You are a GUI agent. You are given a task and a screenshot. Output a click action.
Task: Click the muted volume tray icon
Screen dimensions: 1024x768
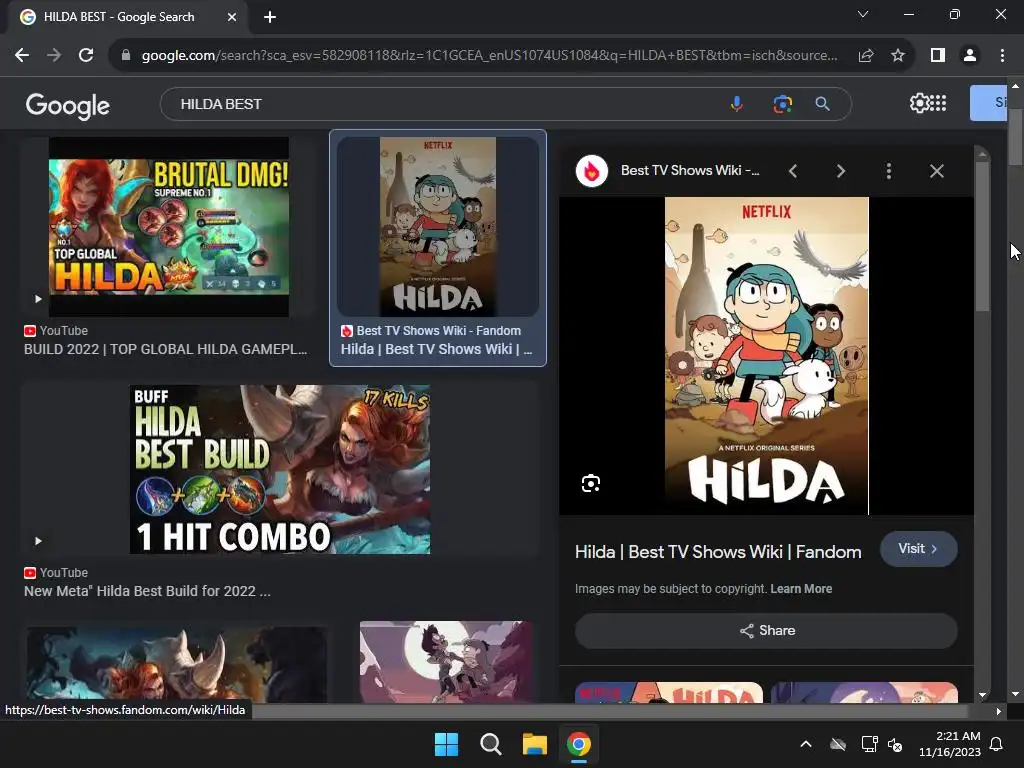point(895,744)
